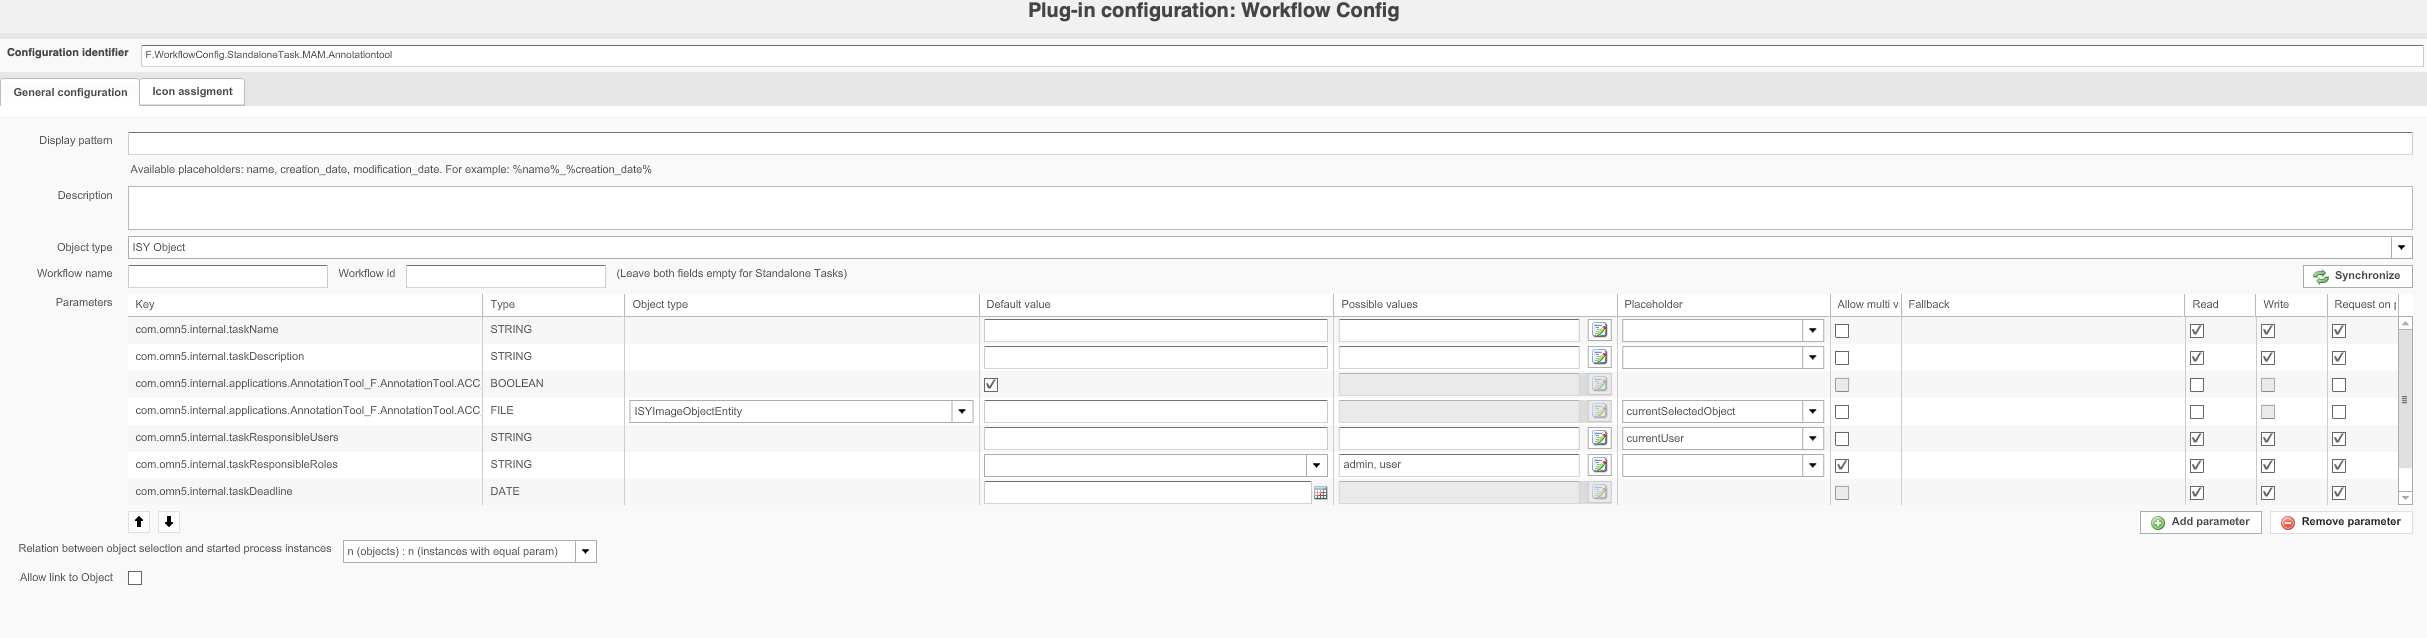Click default value field for taskName
Viewport: 2427px width, 638px height.
(x=1156, y=330)
